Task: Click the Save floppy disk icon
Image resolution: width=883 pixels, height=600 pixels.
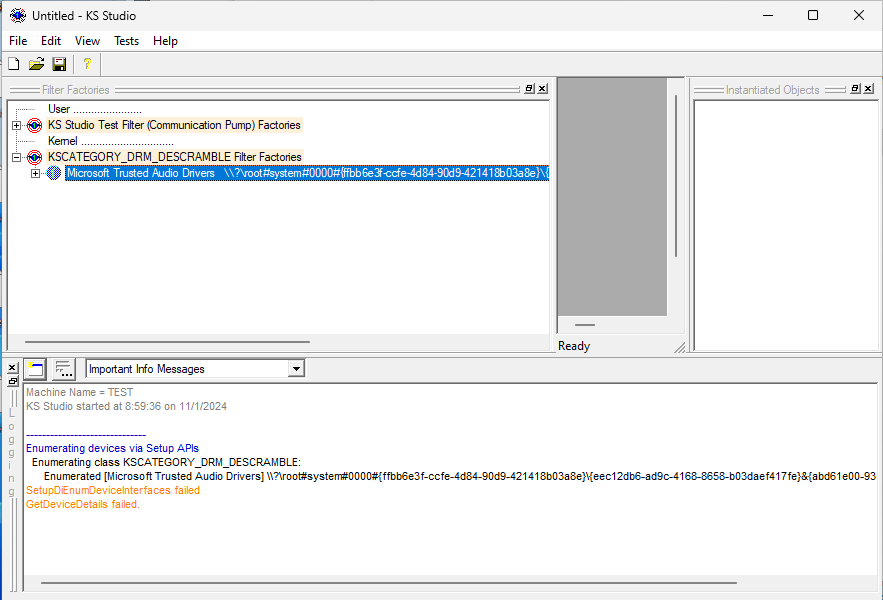Action: coord(59,64)
